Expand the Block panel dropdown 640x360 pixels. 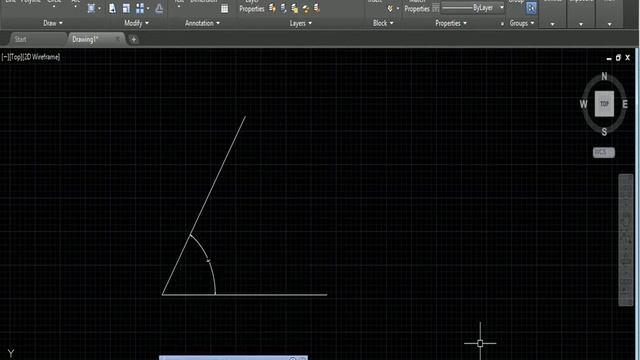tap(383, 23)
